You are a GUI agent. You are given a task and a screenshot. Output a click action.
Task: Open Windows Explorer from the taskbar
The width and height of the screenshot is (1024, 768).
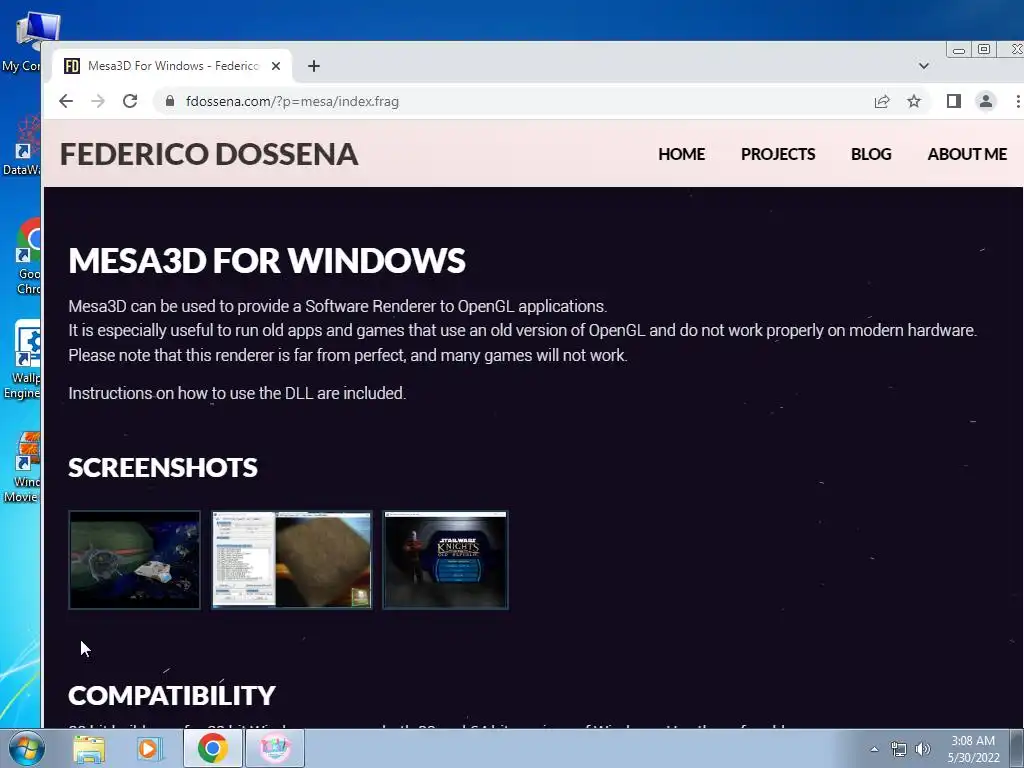click(89, 748)
